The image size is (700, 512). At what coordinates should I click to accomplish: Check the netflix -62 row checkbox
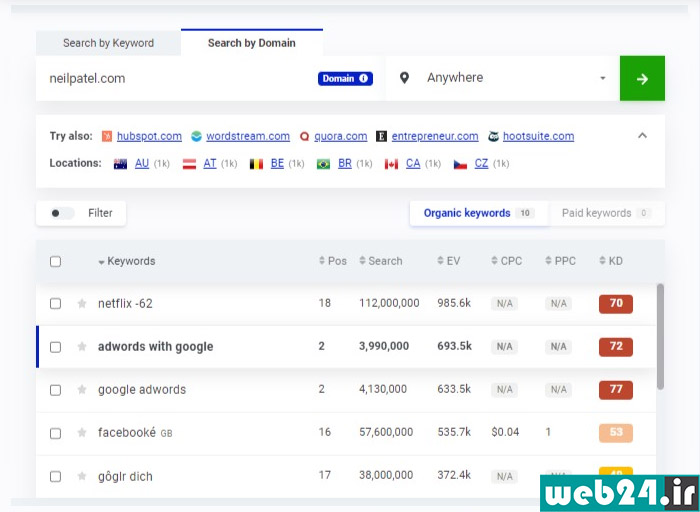coord(55,304)
